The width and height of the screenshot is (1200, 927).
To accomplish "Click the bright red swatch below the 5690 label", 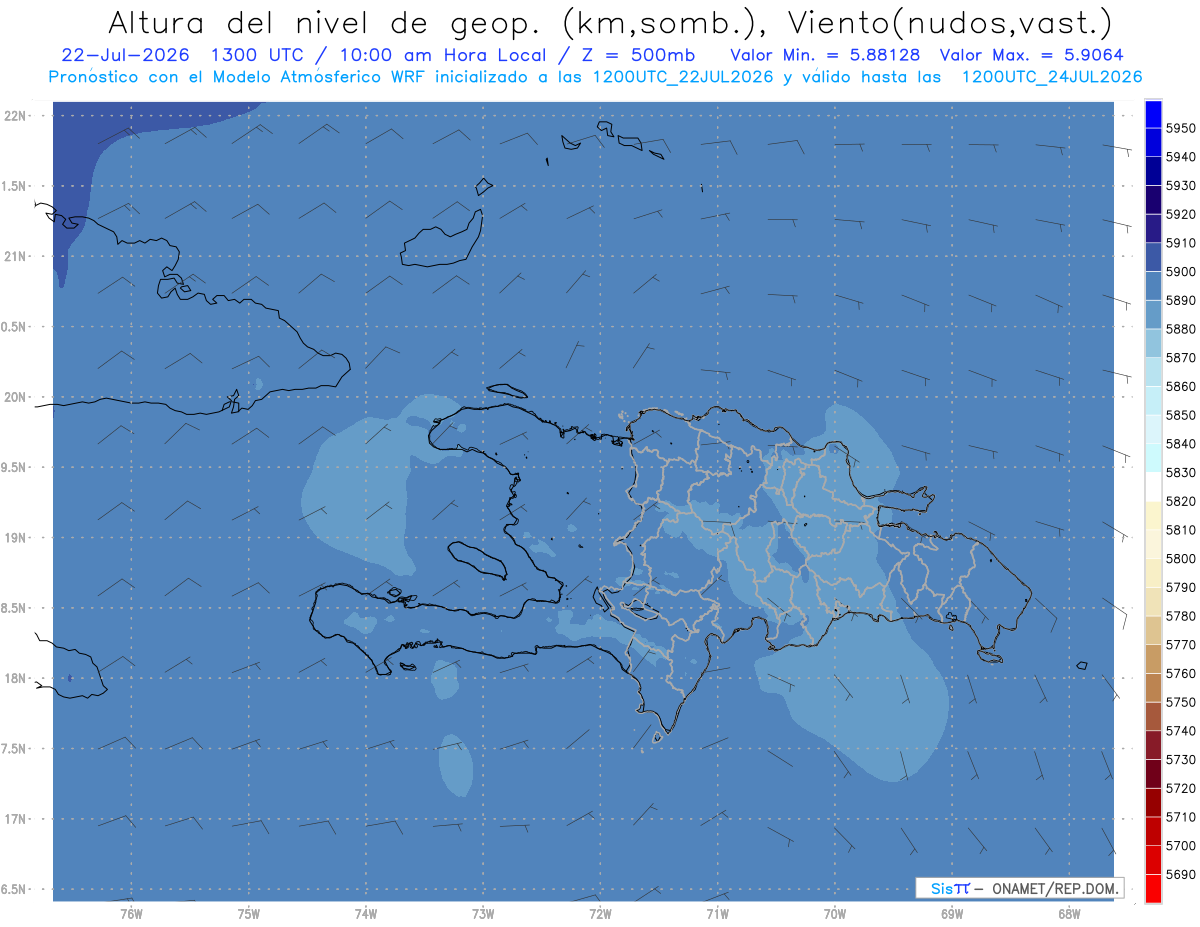I will [x=1153, y=889].
